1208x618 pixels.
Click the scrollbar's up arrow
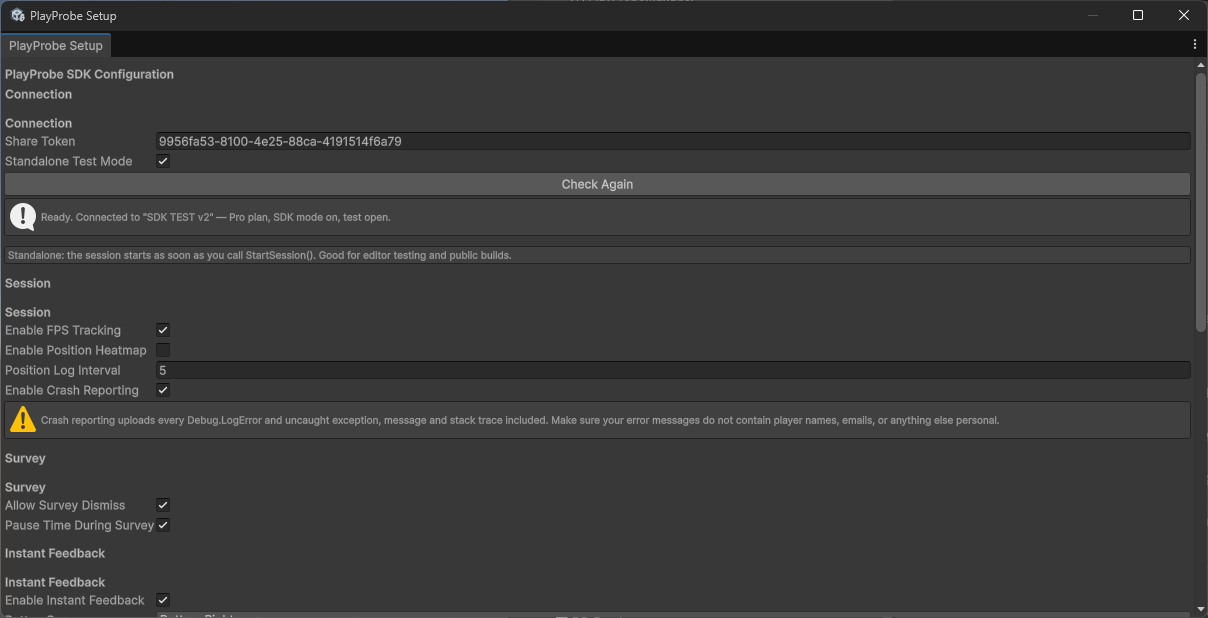pos(1201,64)
